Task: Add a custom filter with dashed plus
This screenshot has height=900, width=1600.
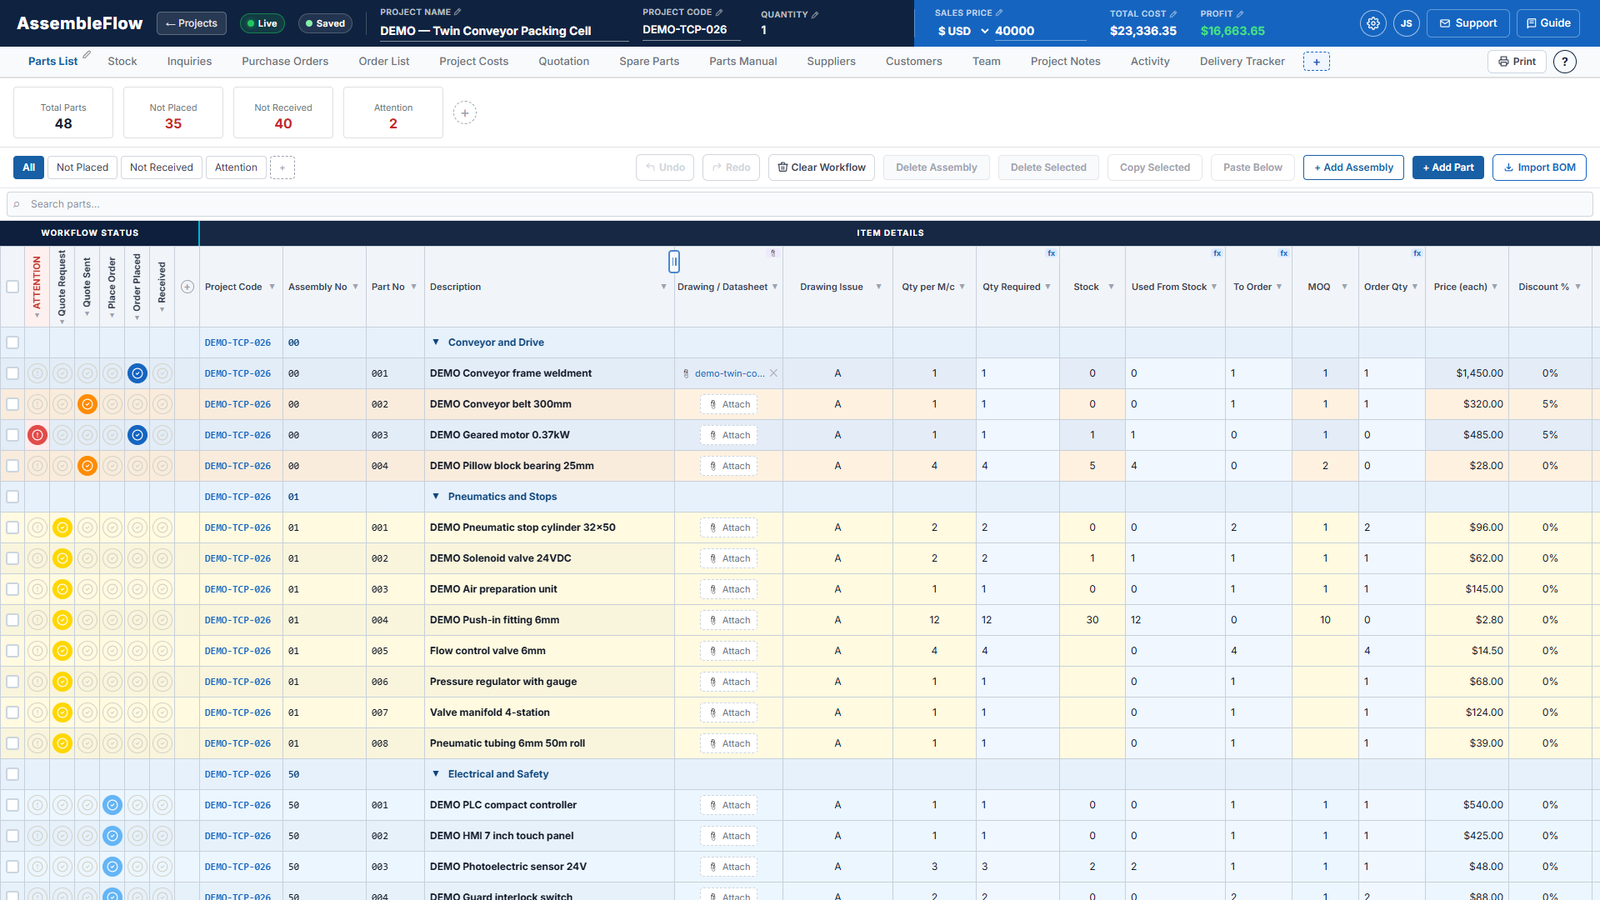Action: pyautogui.click(x=282, y=168)
